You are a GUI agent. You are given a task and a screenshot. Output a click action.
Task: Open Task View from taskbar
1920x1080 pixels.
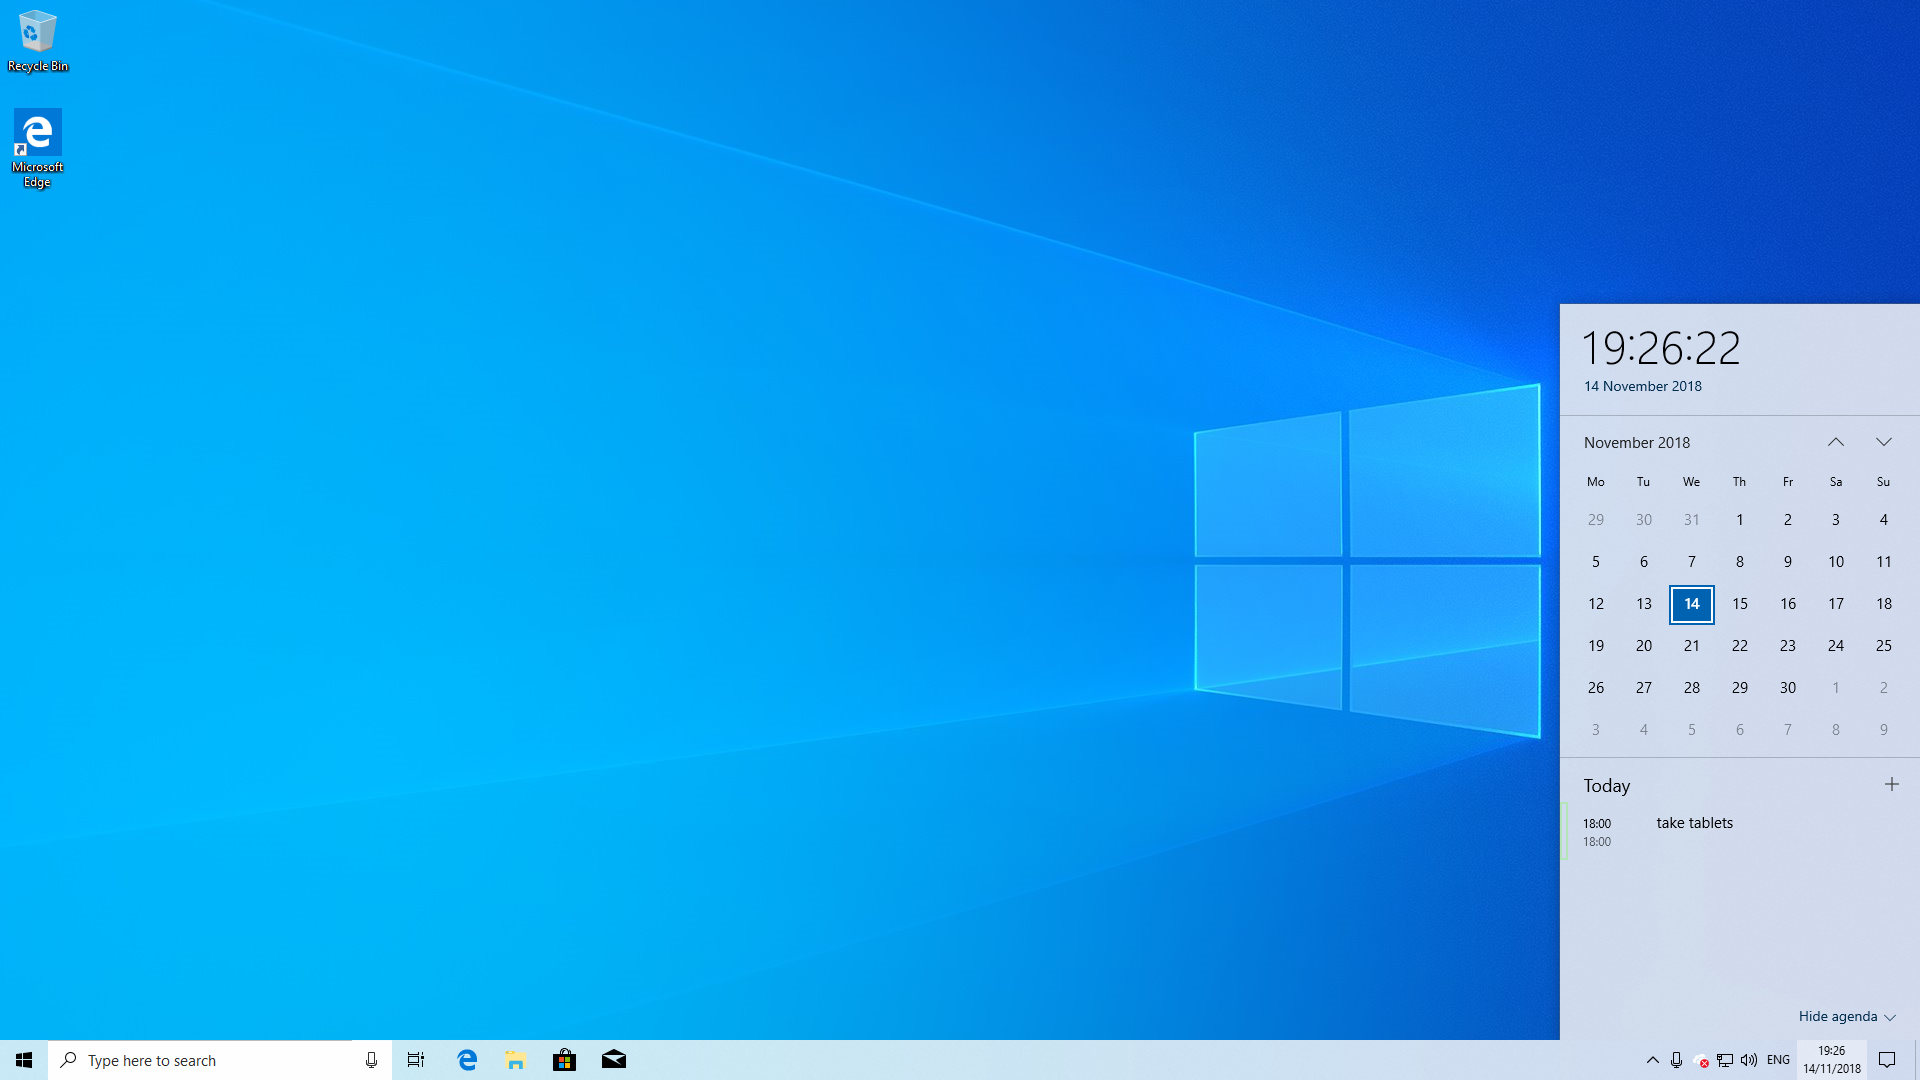click(x=416, y=1060)
